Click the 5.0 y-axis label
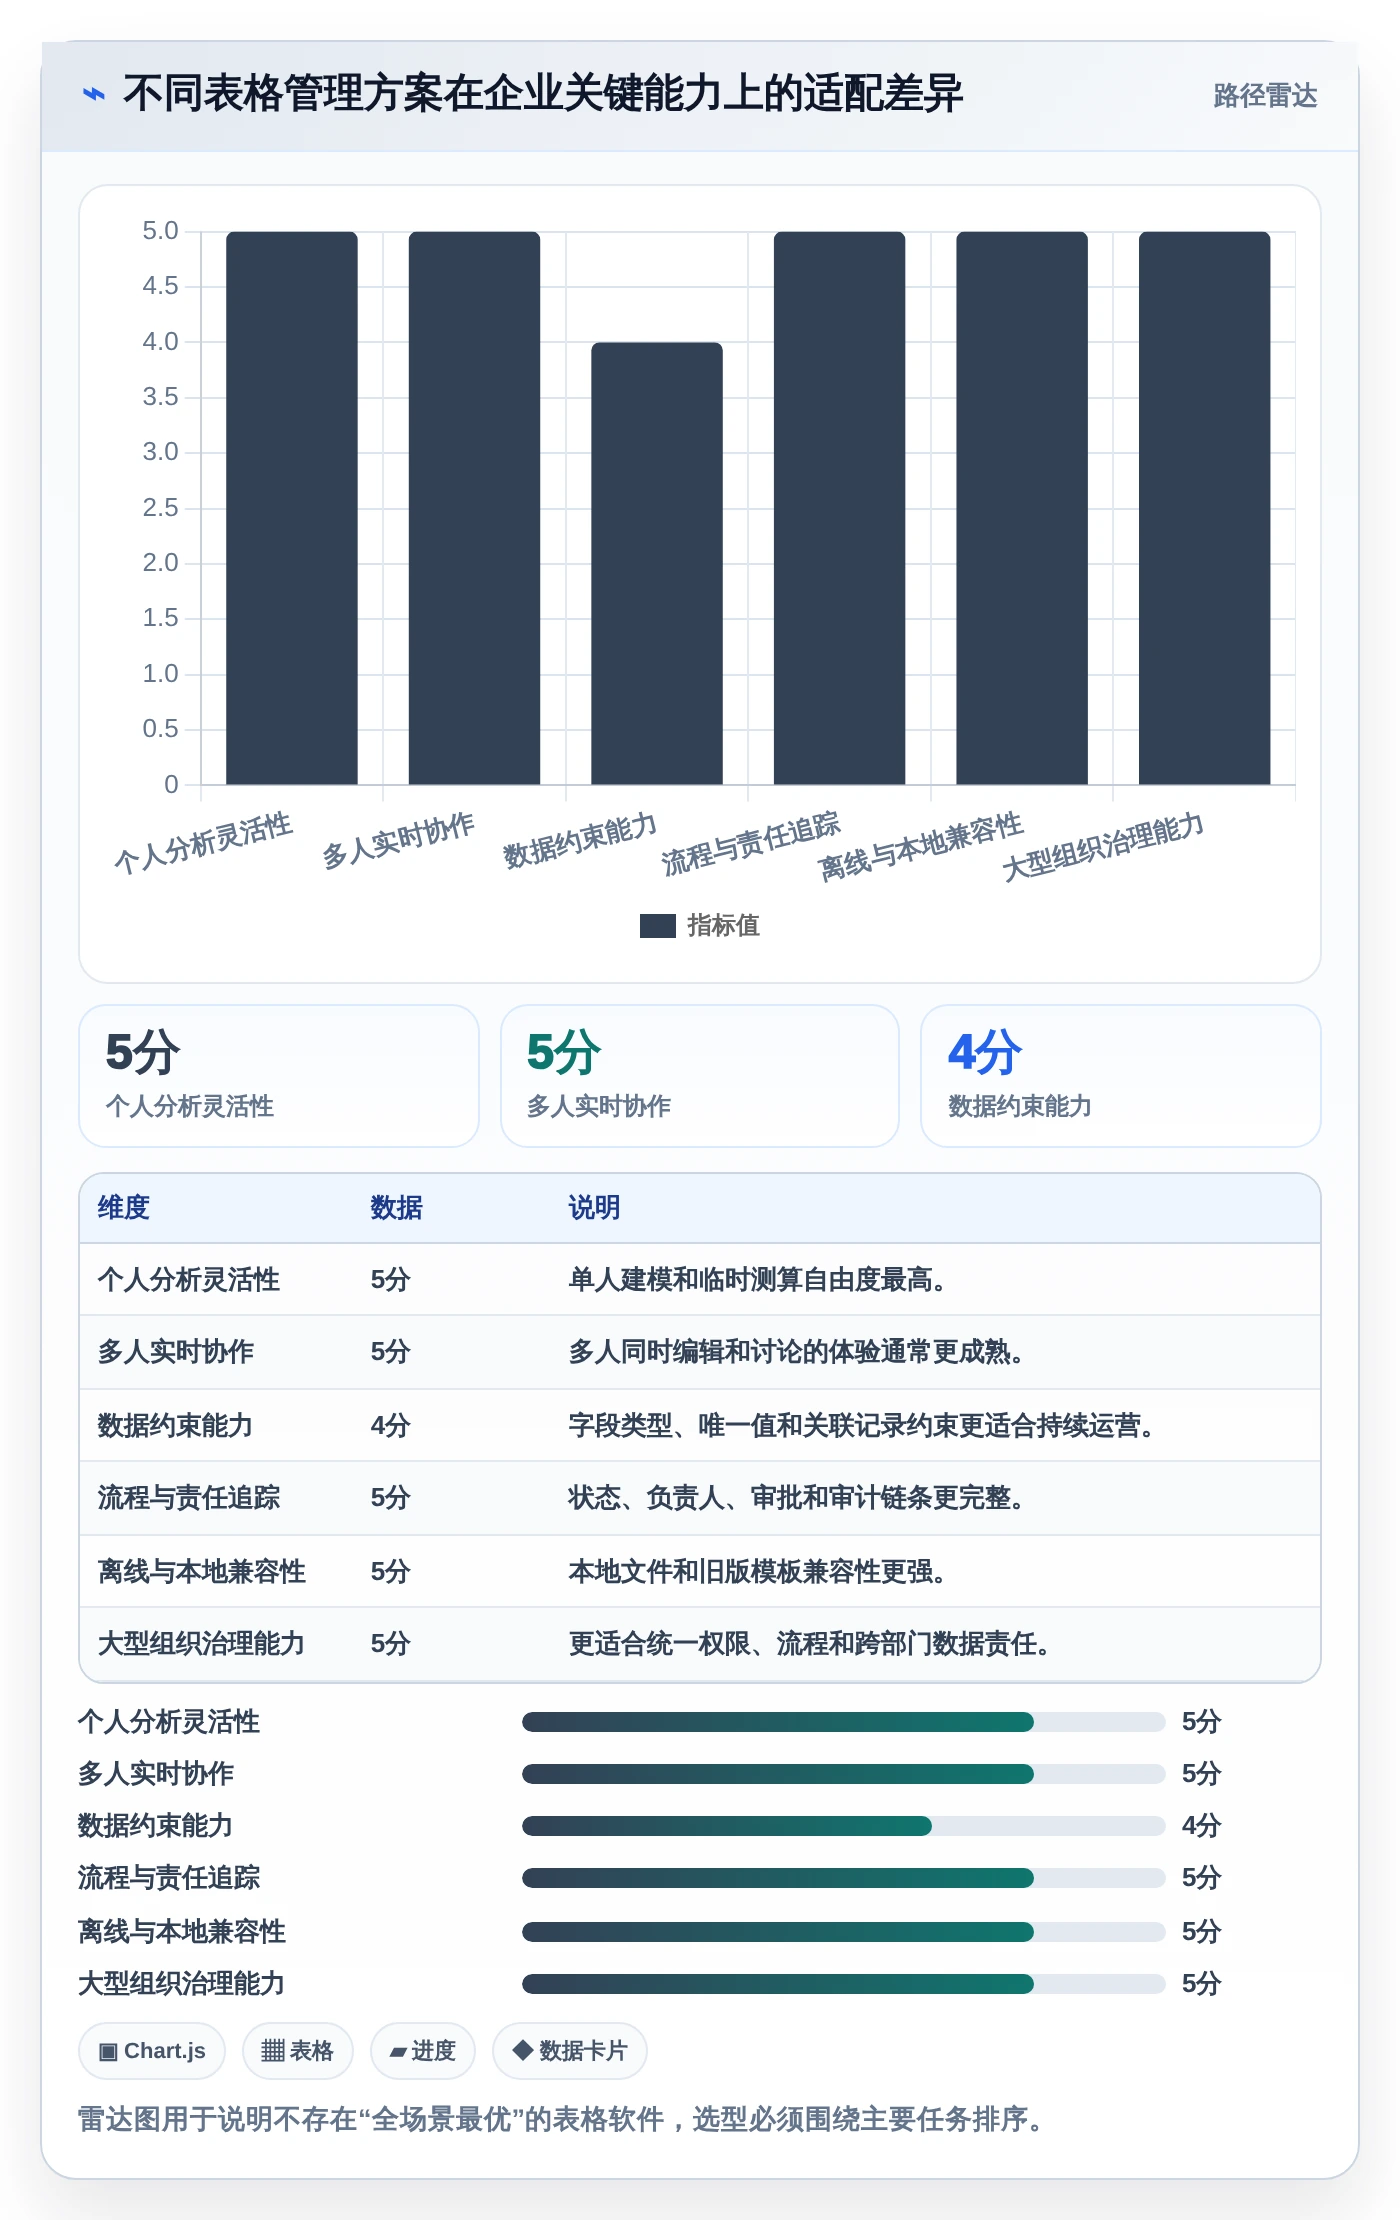Screen dimensions: 1400x2220 [x=160, y=231]
